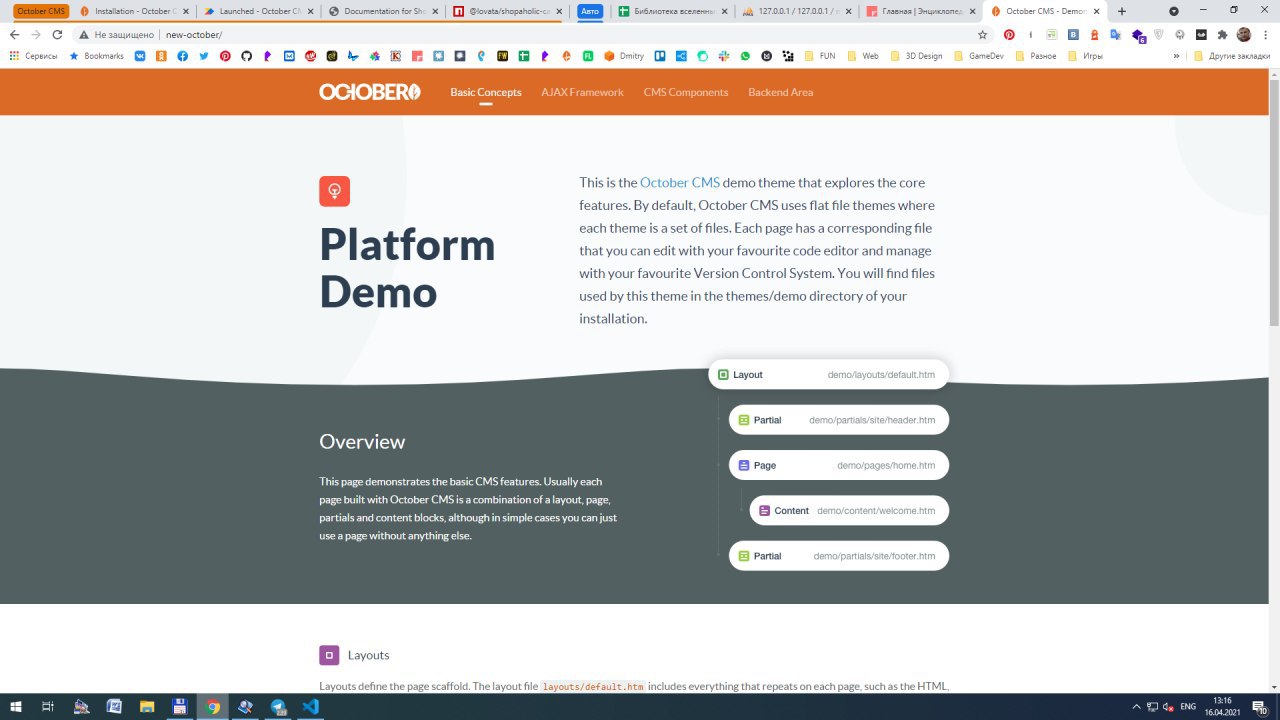The width and height of the screenshot is (1280, 720).
Task: Open the CMS Components nav item
Action: point(686,92)
